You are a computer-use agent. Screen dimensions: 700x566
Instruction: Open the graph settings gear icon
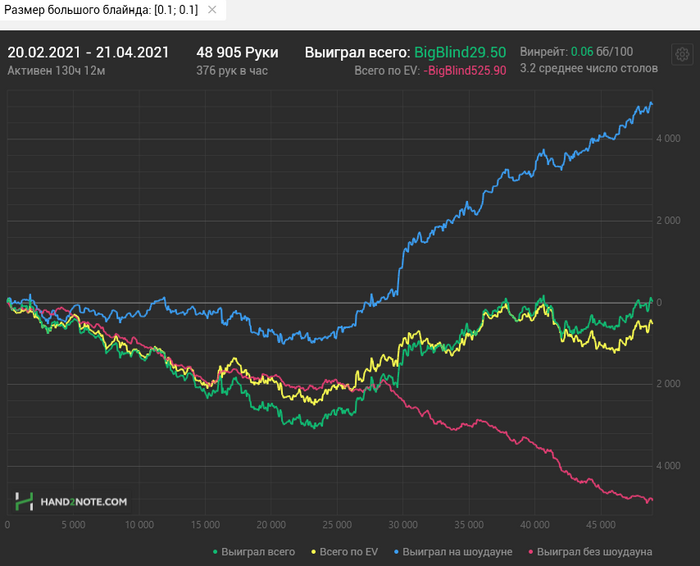click(682, 54)
